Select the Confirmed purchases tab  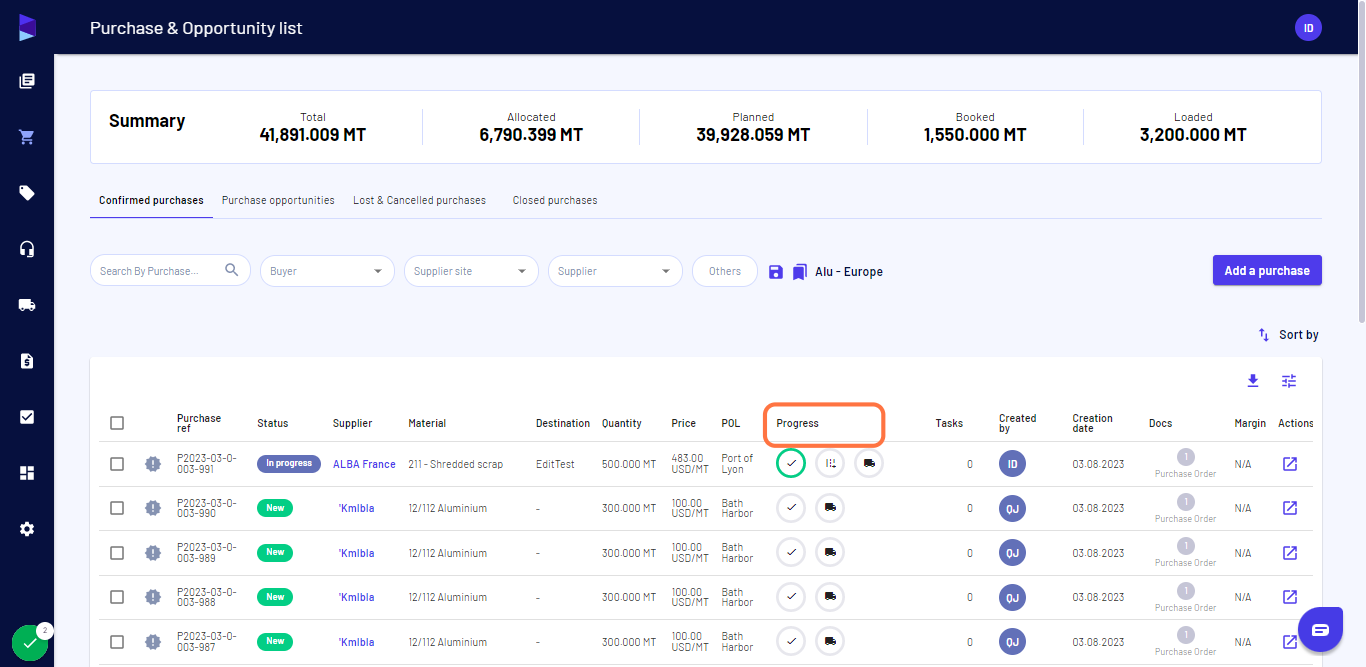coord(151,200)
